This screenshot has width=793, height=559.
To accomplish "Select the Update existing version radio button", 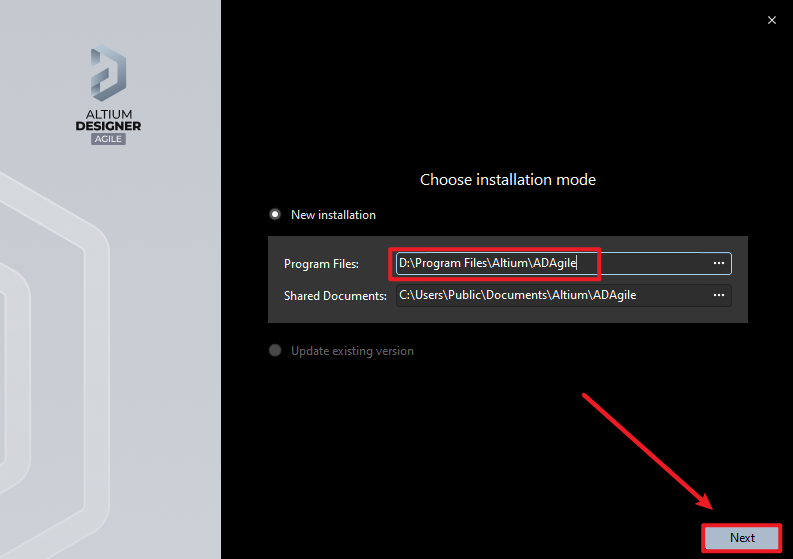I will click(x=275, y=351).
